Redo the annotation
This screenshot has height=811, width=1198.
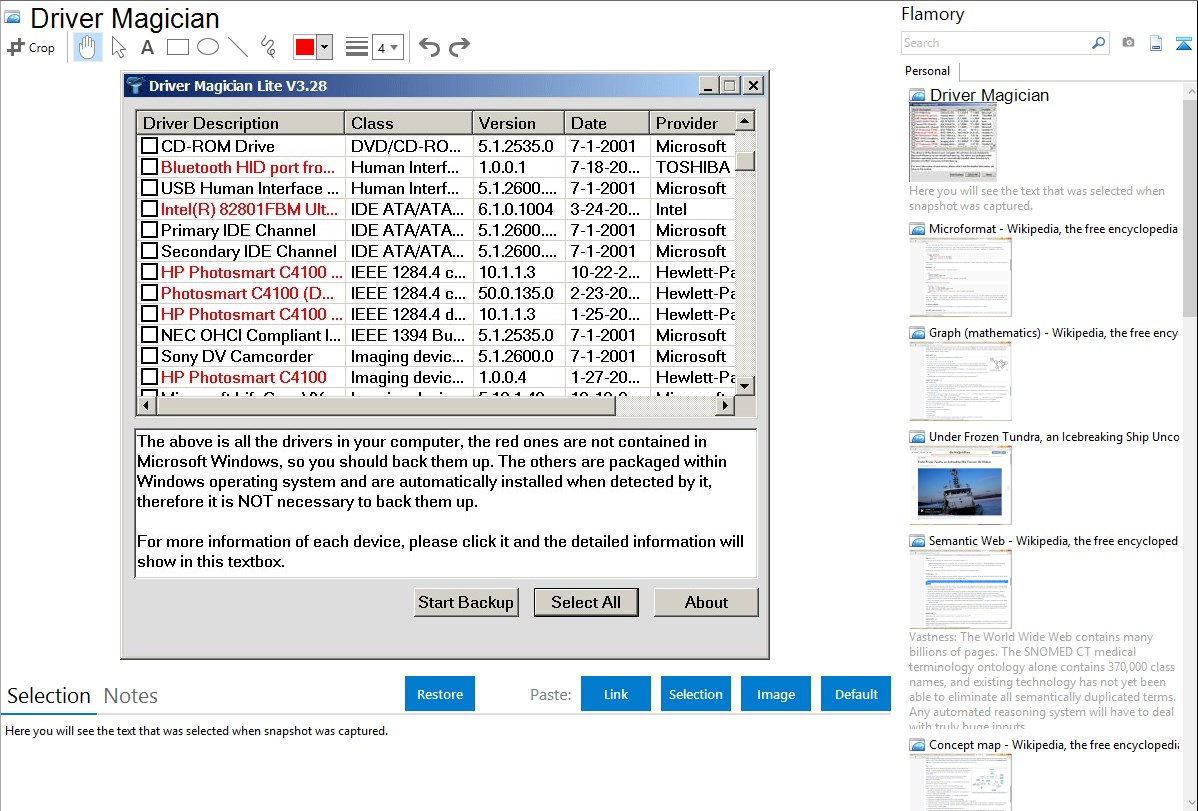(459, 47)
